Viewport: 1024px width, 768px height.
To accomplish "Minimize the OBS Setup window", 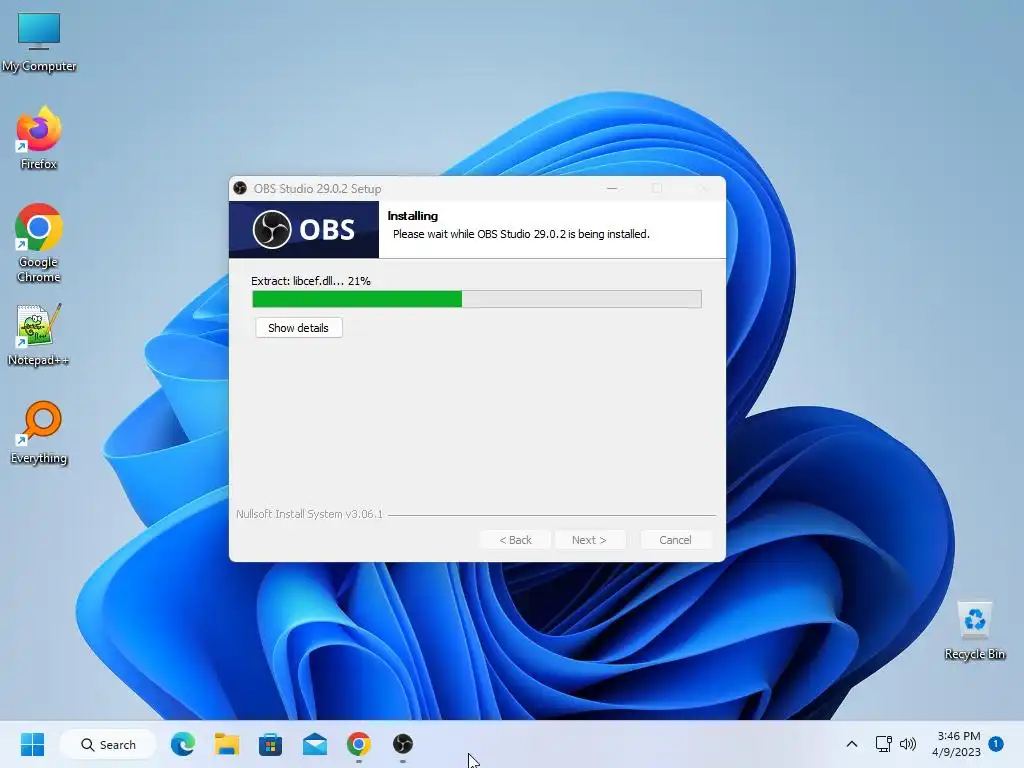I will [612, 188].
